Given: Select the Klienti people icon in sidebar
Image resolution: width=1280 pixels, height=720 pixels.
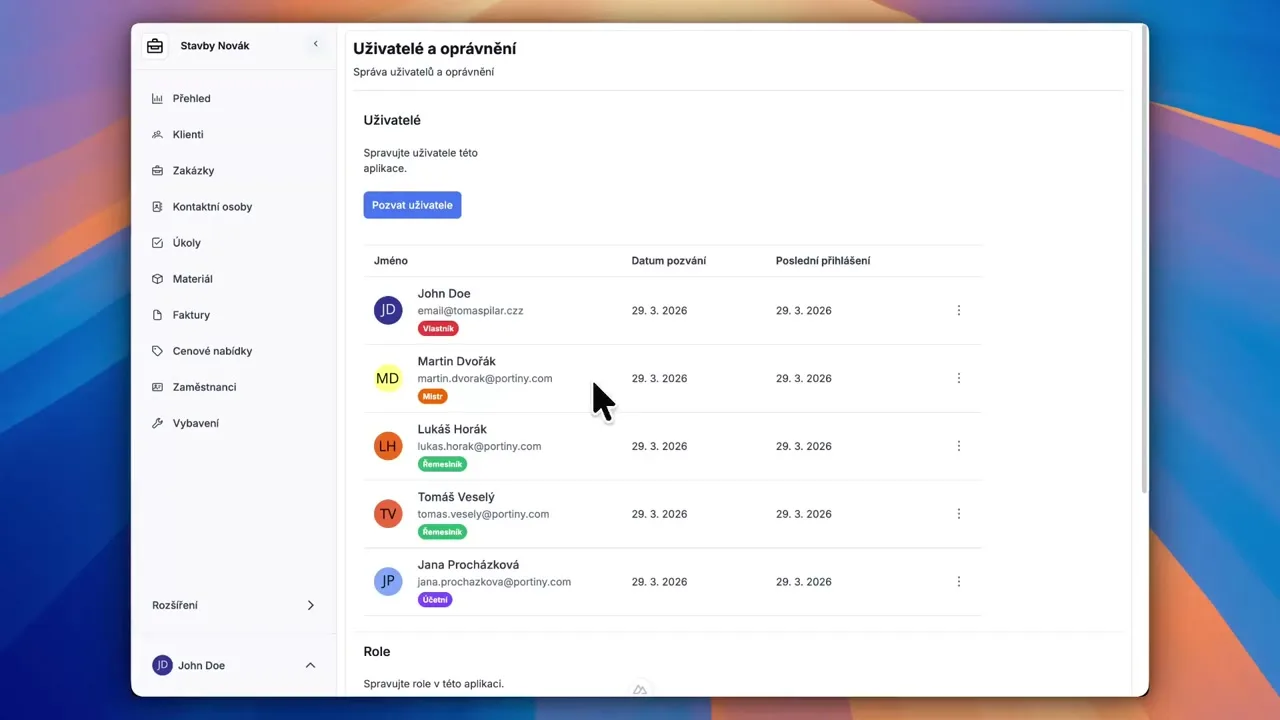Looking at the screenshot, I should coord(159,134).
